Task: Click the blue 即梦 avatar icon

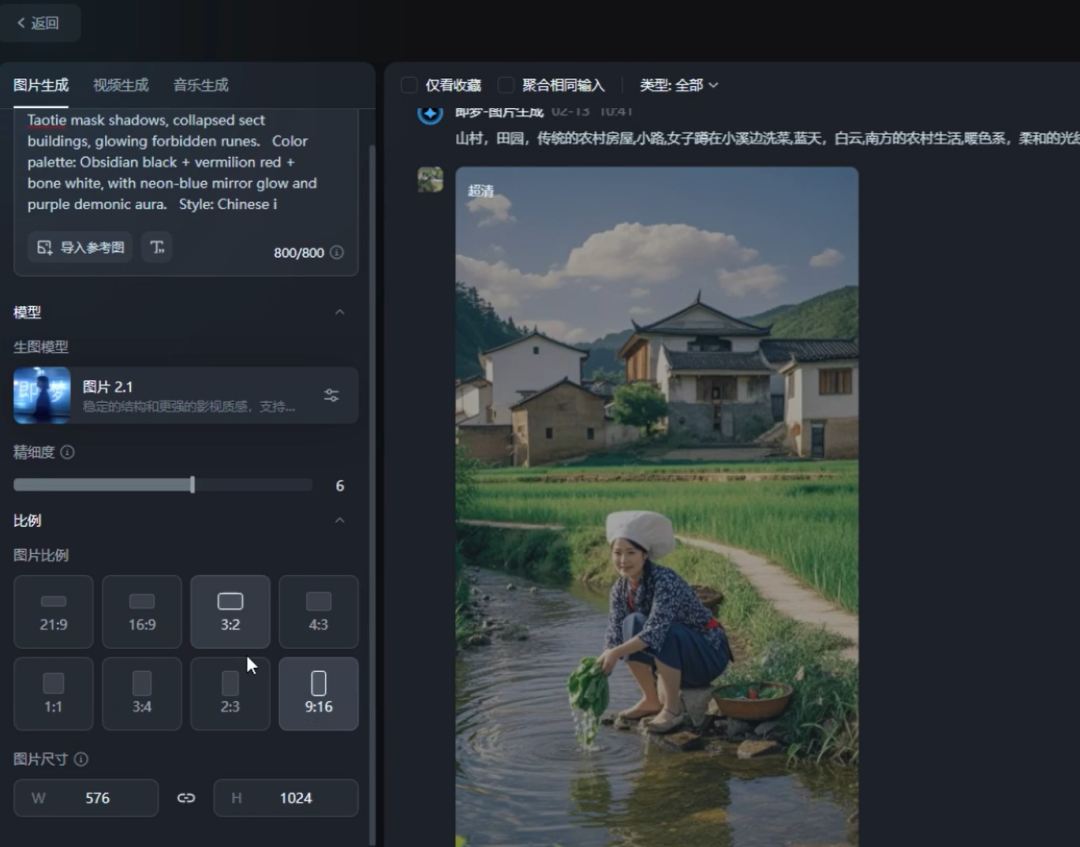Action: (430, 113)
